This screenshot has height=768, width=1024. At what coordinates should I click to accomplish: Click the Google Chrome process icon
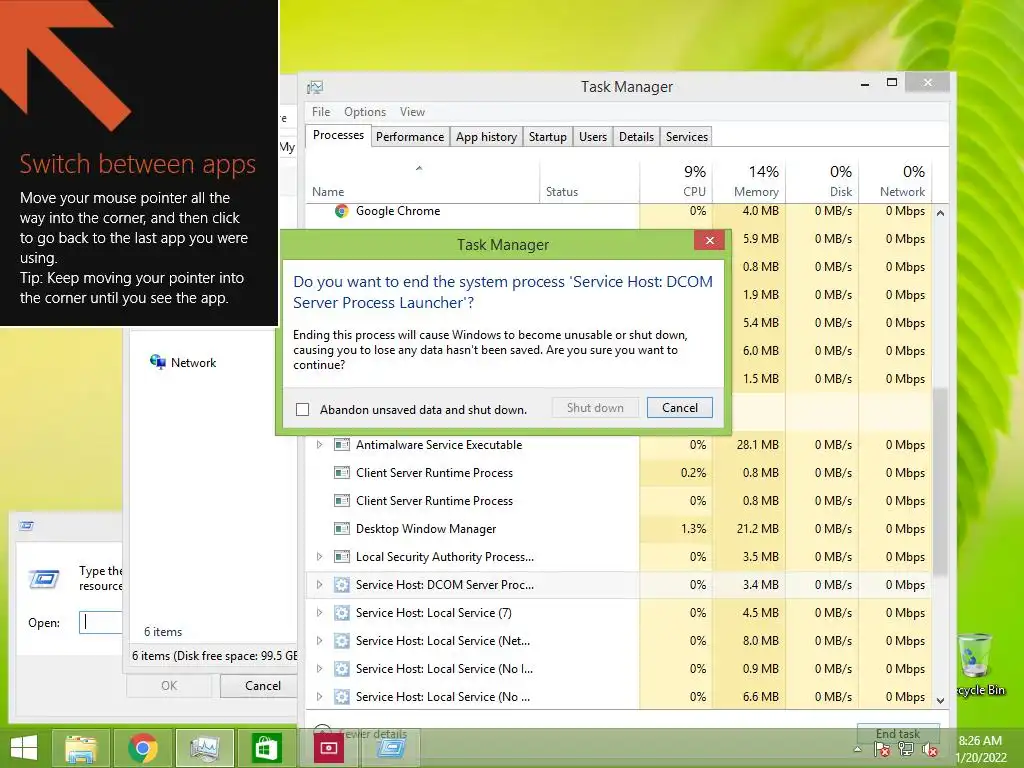pos(342,211)
